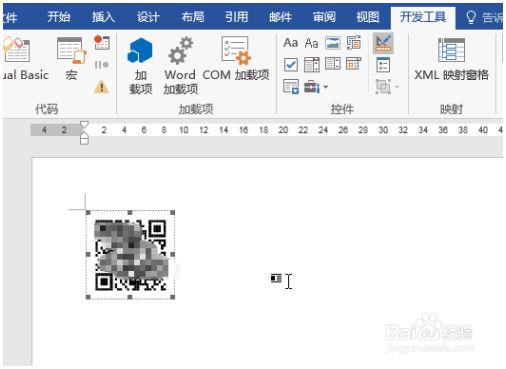Open Word 加载项 gear icon

pos(180,66)
